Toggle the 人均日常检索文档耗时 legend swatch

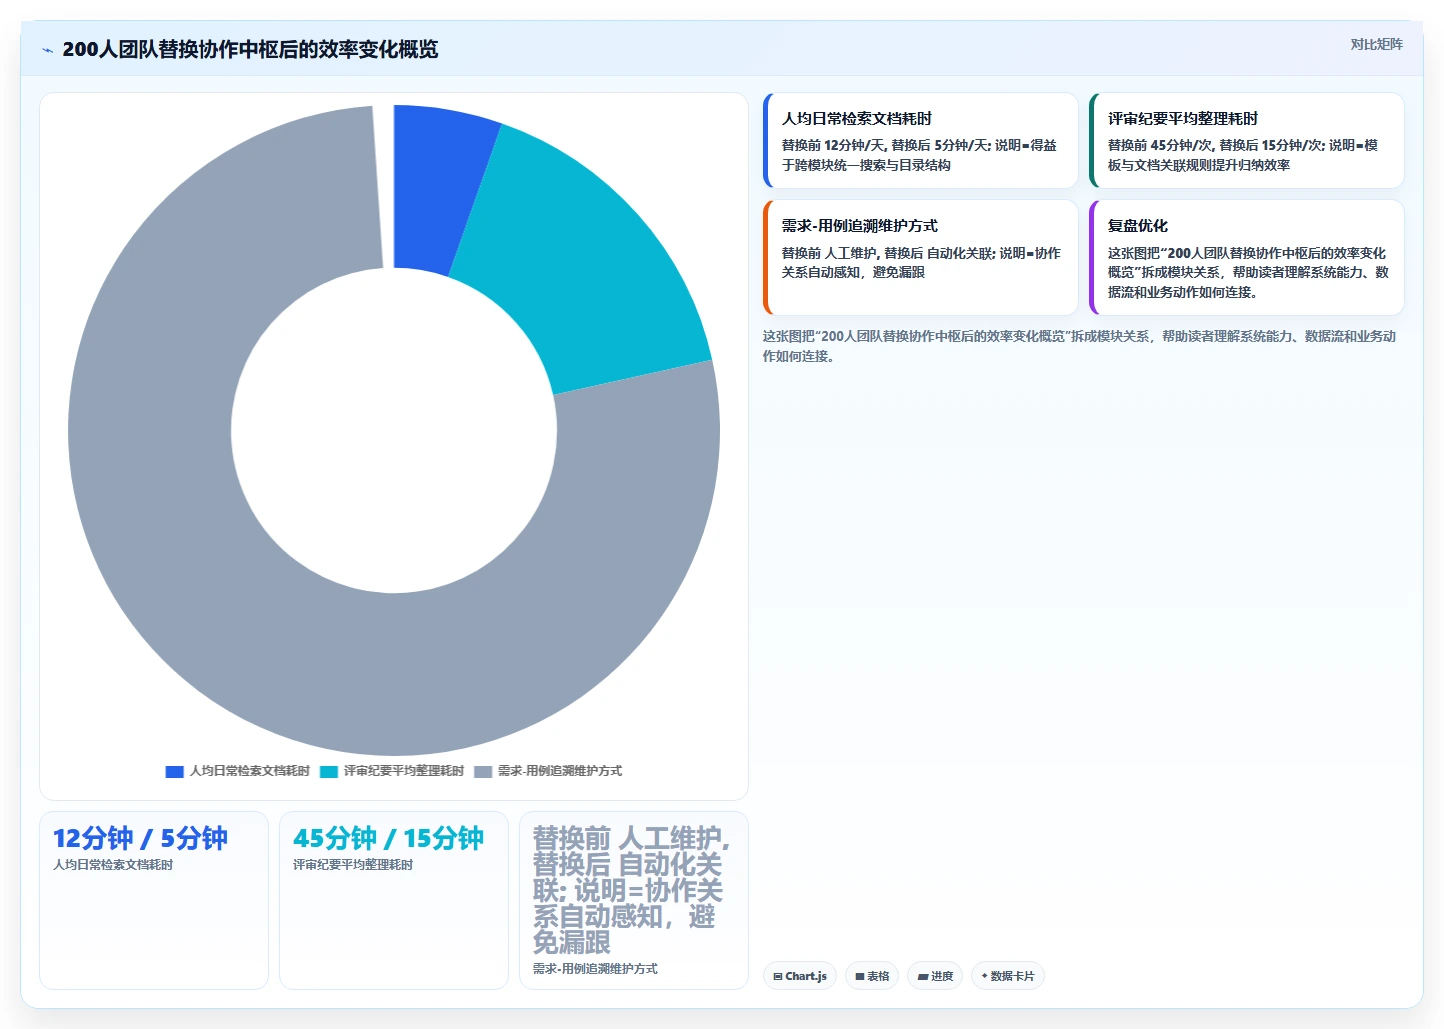[x=174, y=771]
